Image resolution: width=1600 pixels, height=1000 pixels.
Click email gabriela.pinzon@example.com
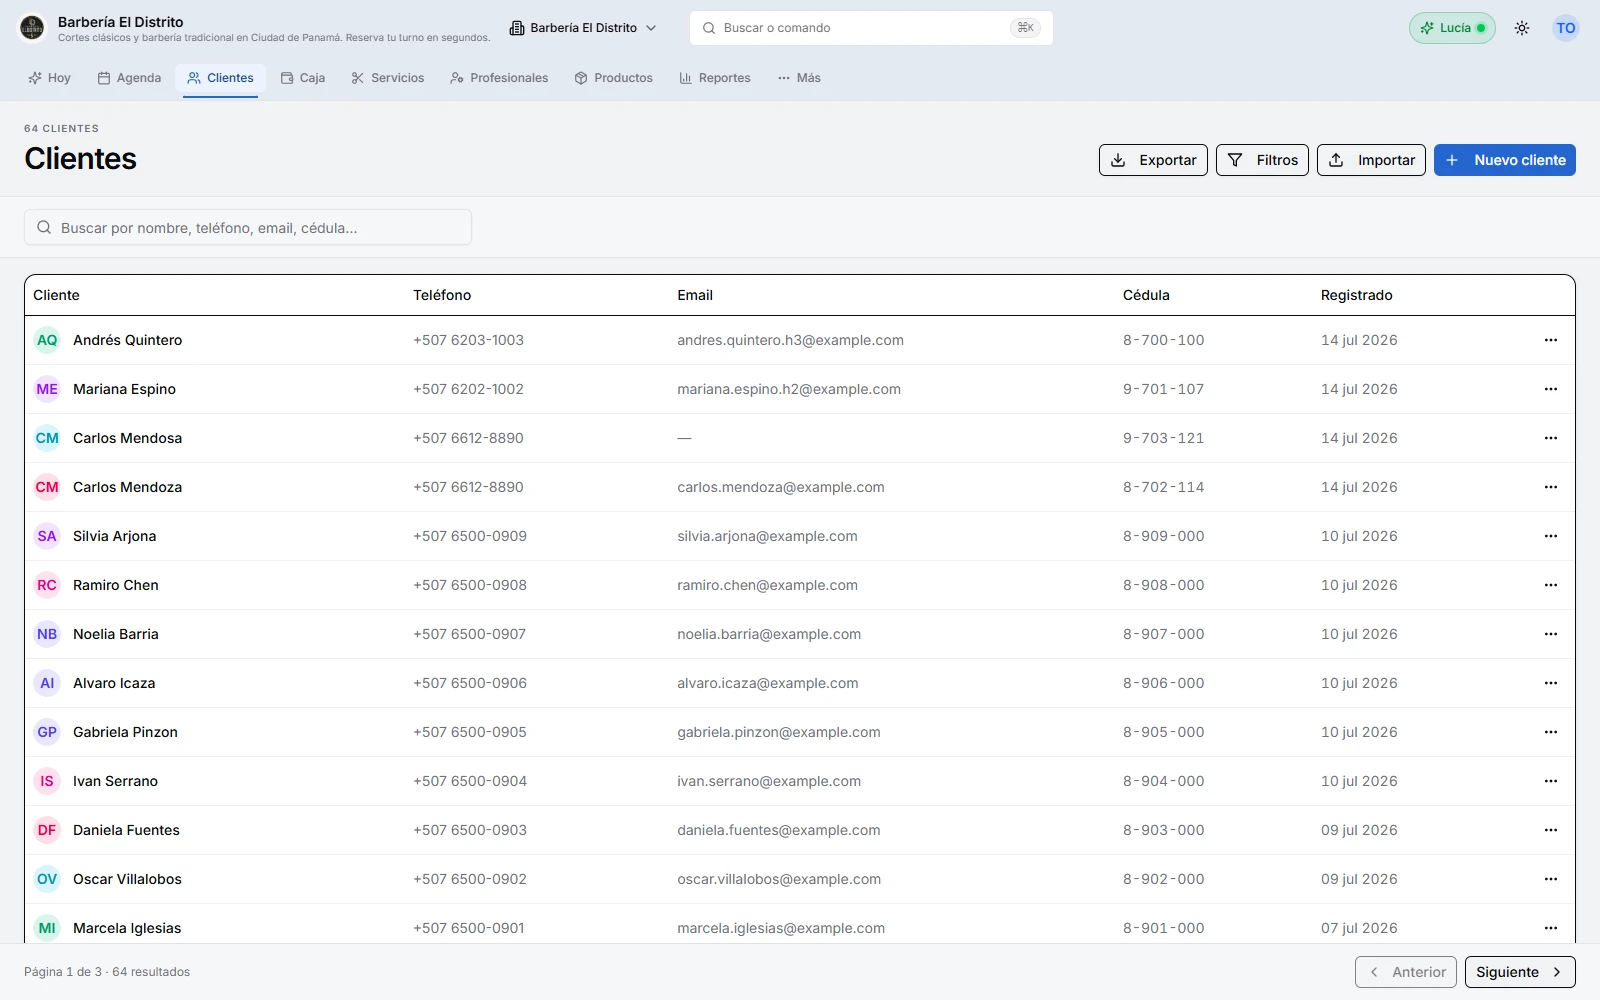779,732
